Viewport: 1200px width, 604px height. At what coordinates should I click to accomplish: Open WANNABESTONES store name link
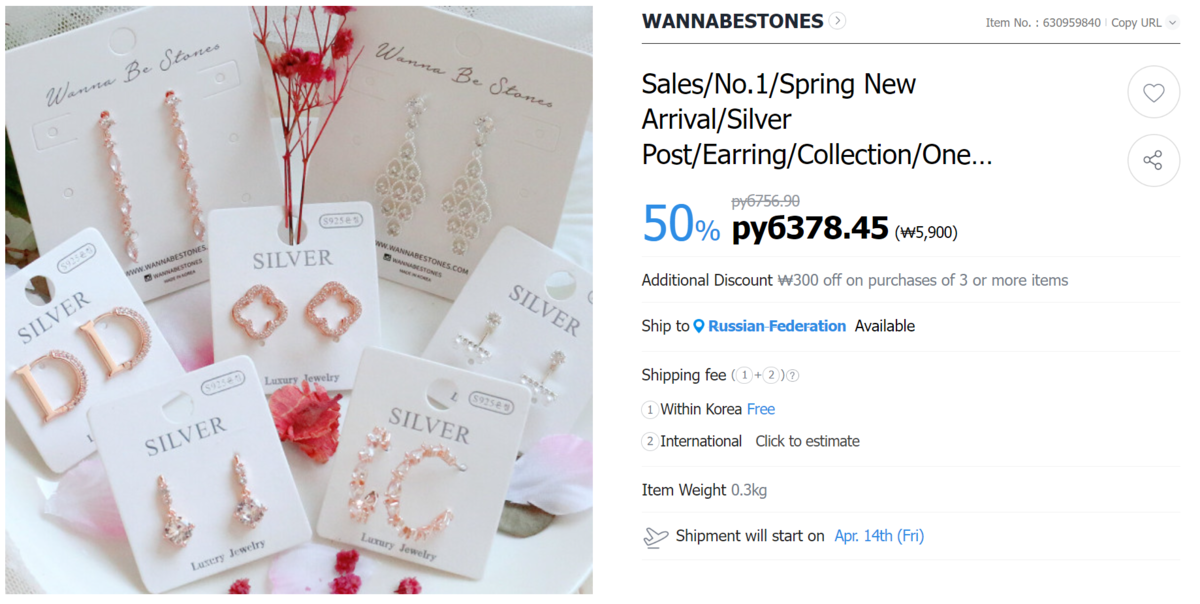[x=732, y=21]
